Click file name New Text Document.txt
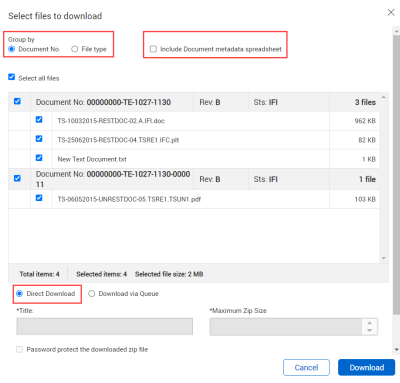The width and height of the screenshot is (400, 383). [92, 159]
